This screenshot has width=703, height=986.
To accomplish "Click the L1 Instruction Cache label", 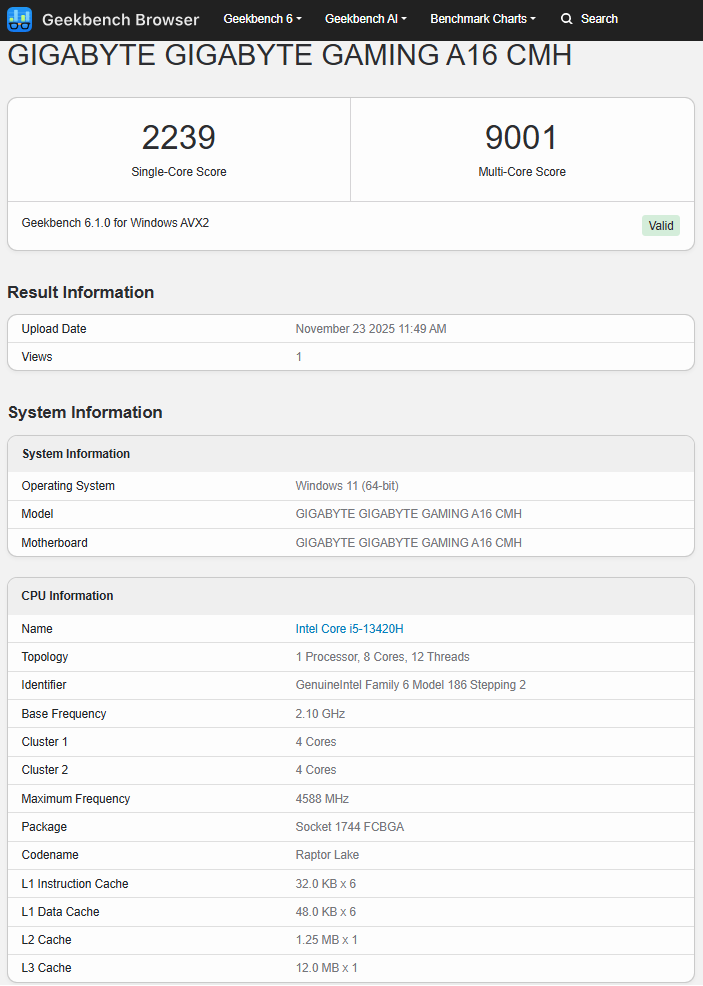I will (x=75, y=884).
